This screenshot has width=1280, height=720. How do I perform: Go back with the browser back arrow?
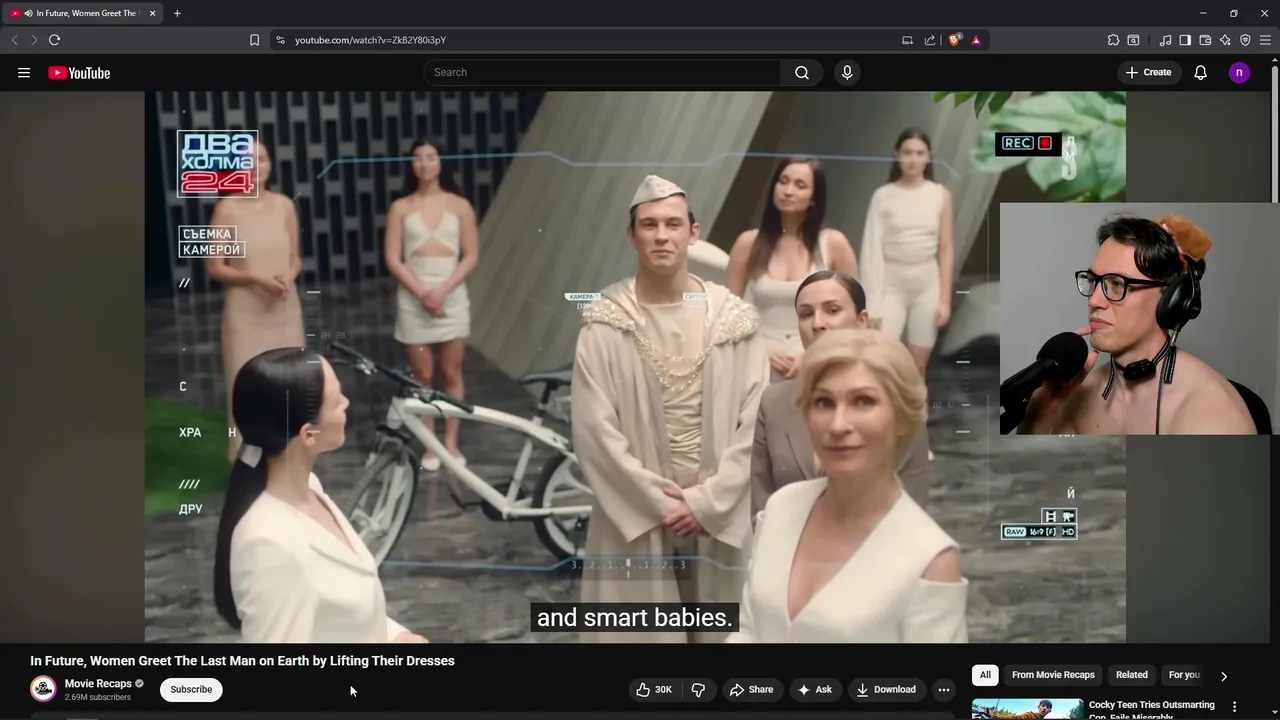14,40
